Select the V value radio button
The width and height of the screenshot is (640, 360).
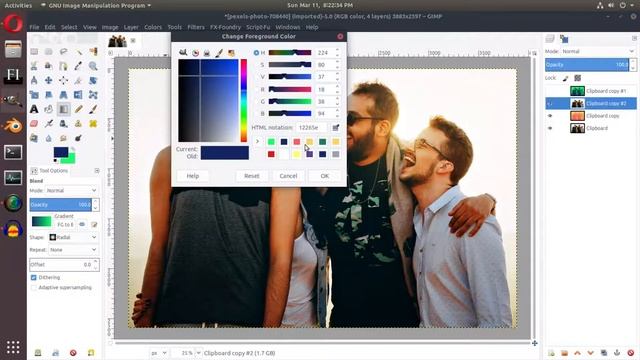pos(256,77)
